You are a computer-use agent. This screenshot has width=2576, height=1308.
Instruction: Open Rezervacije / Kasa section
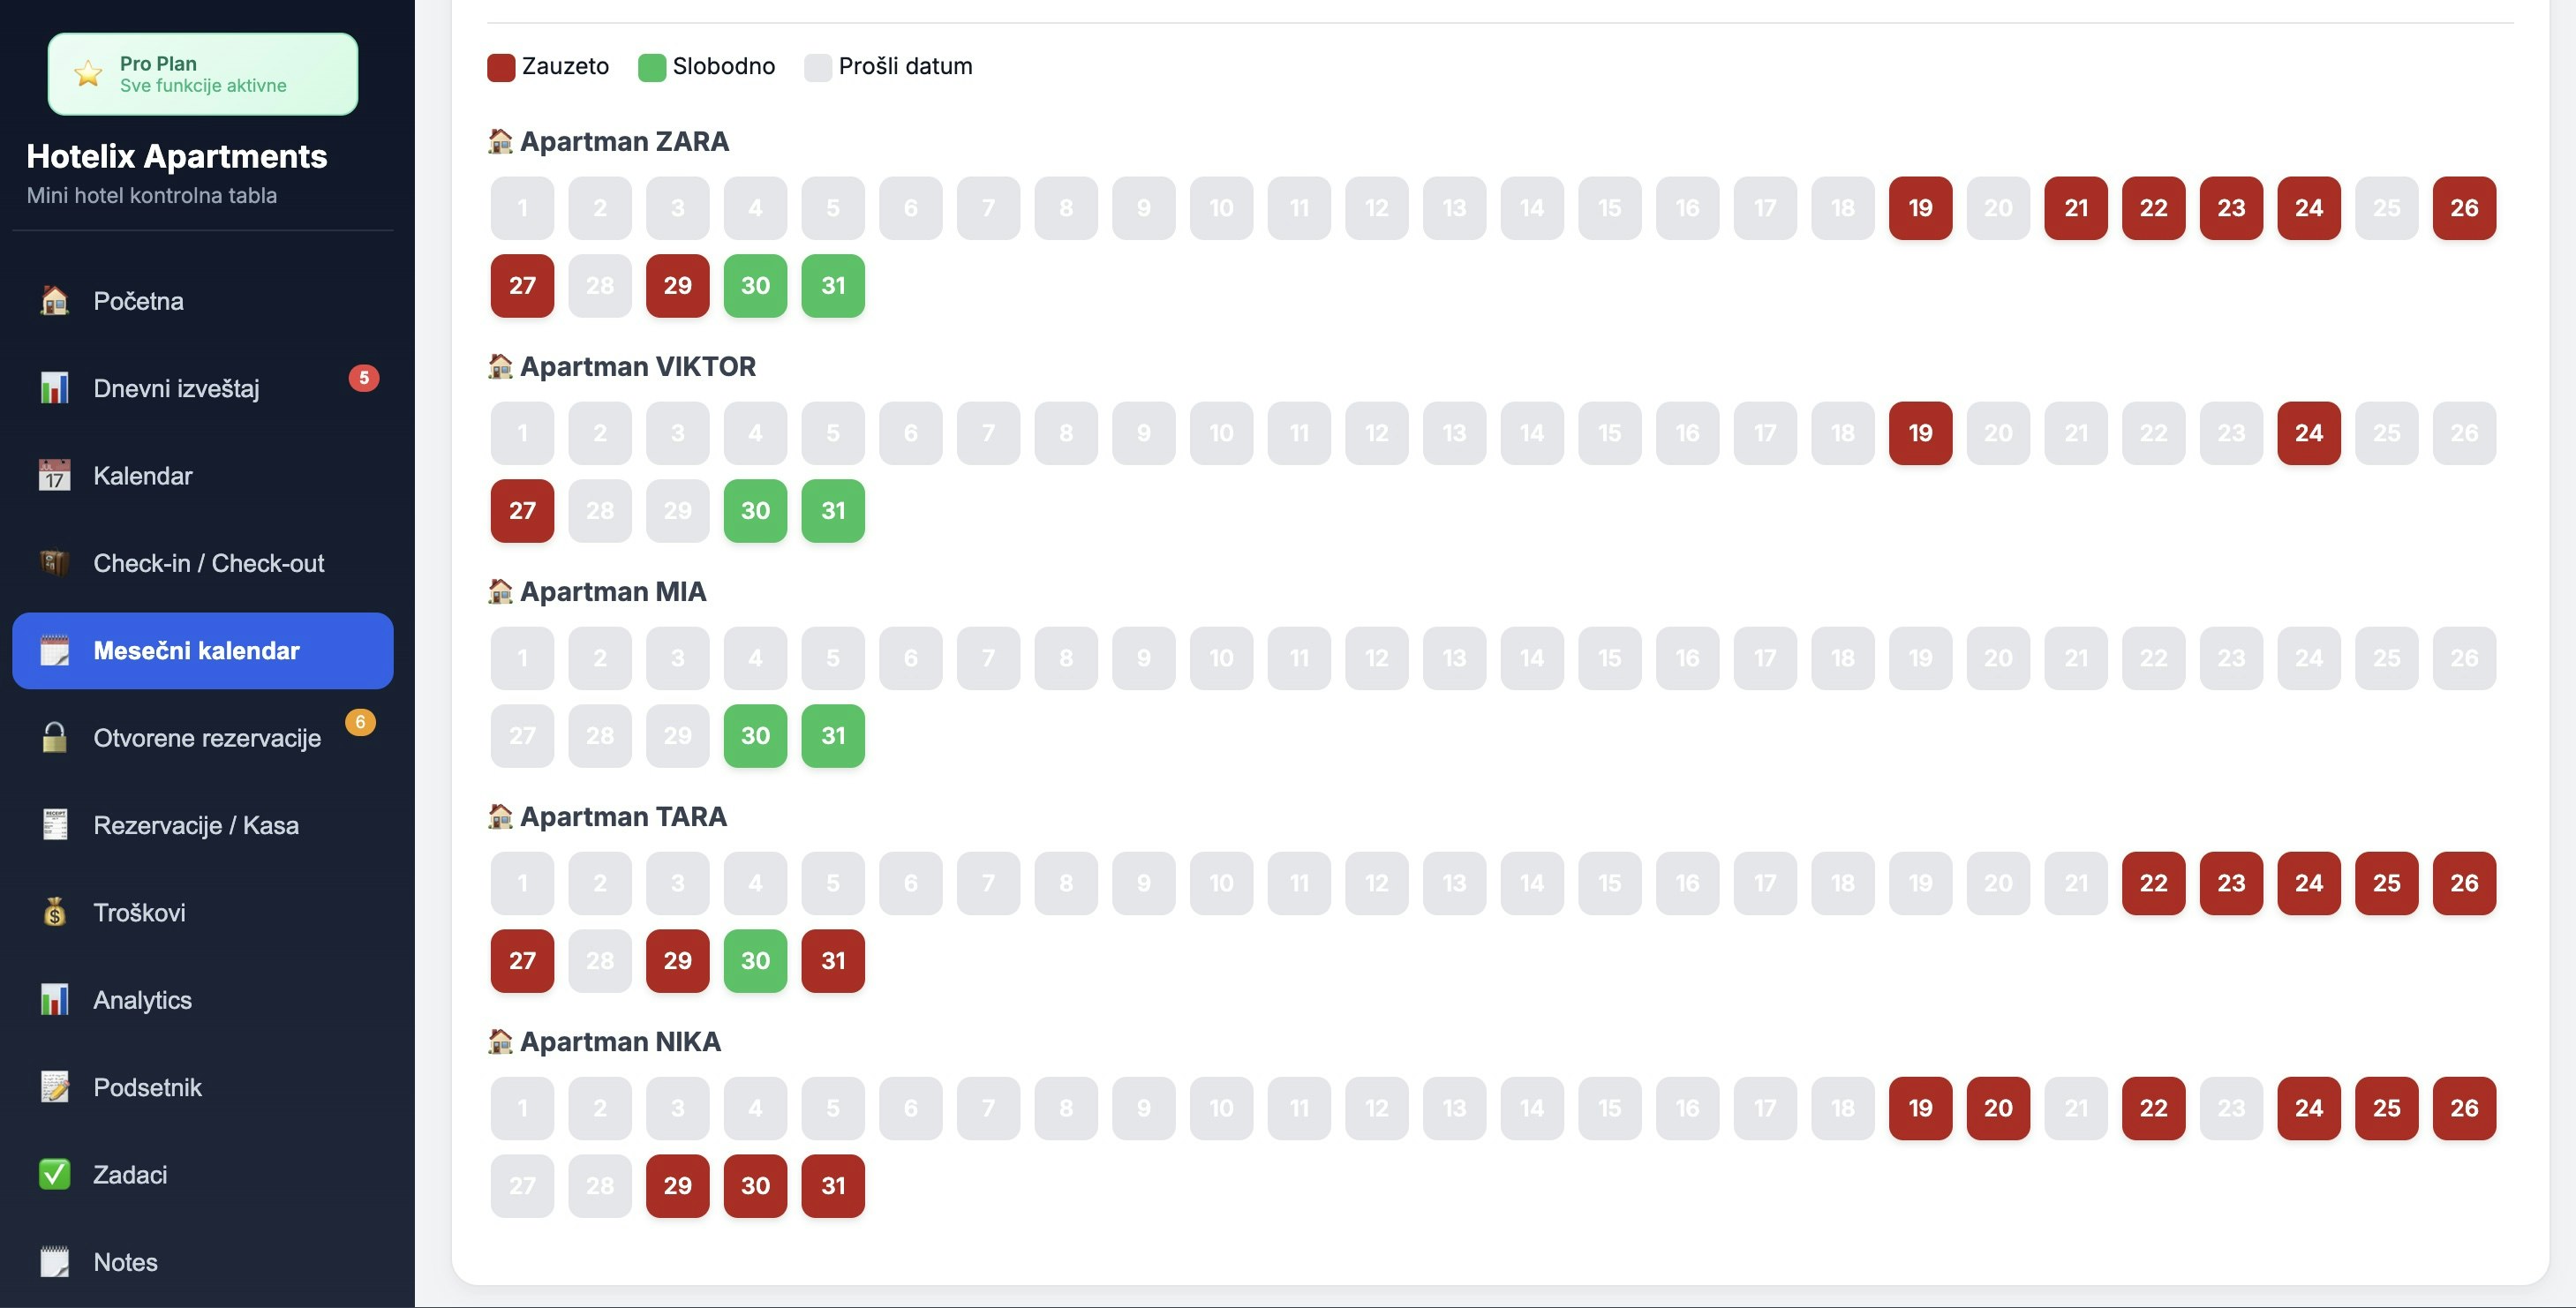tap(196, 825)
